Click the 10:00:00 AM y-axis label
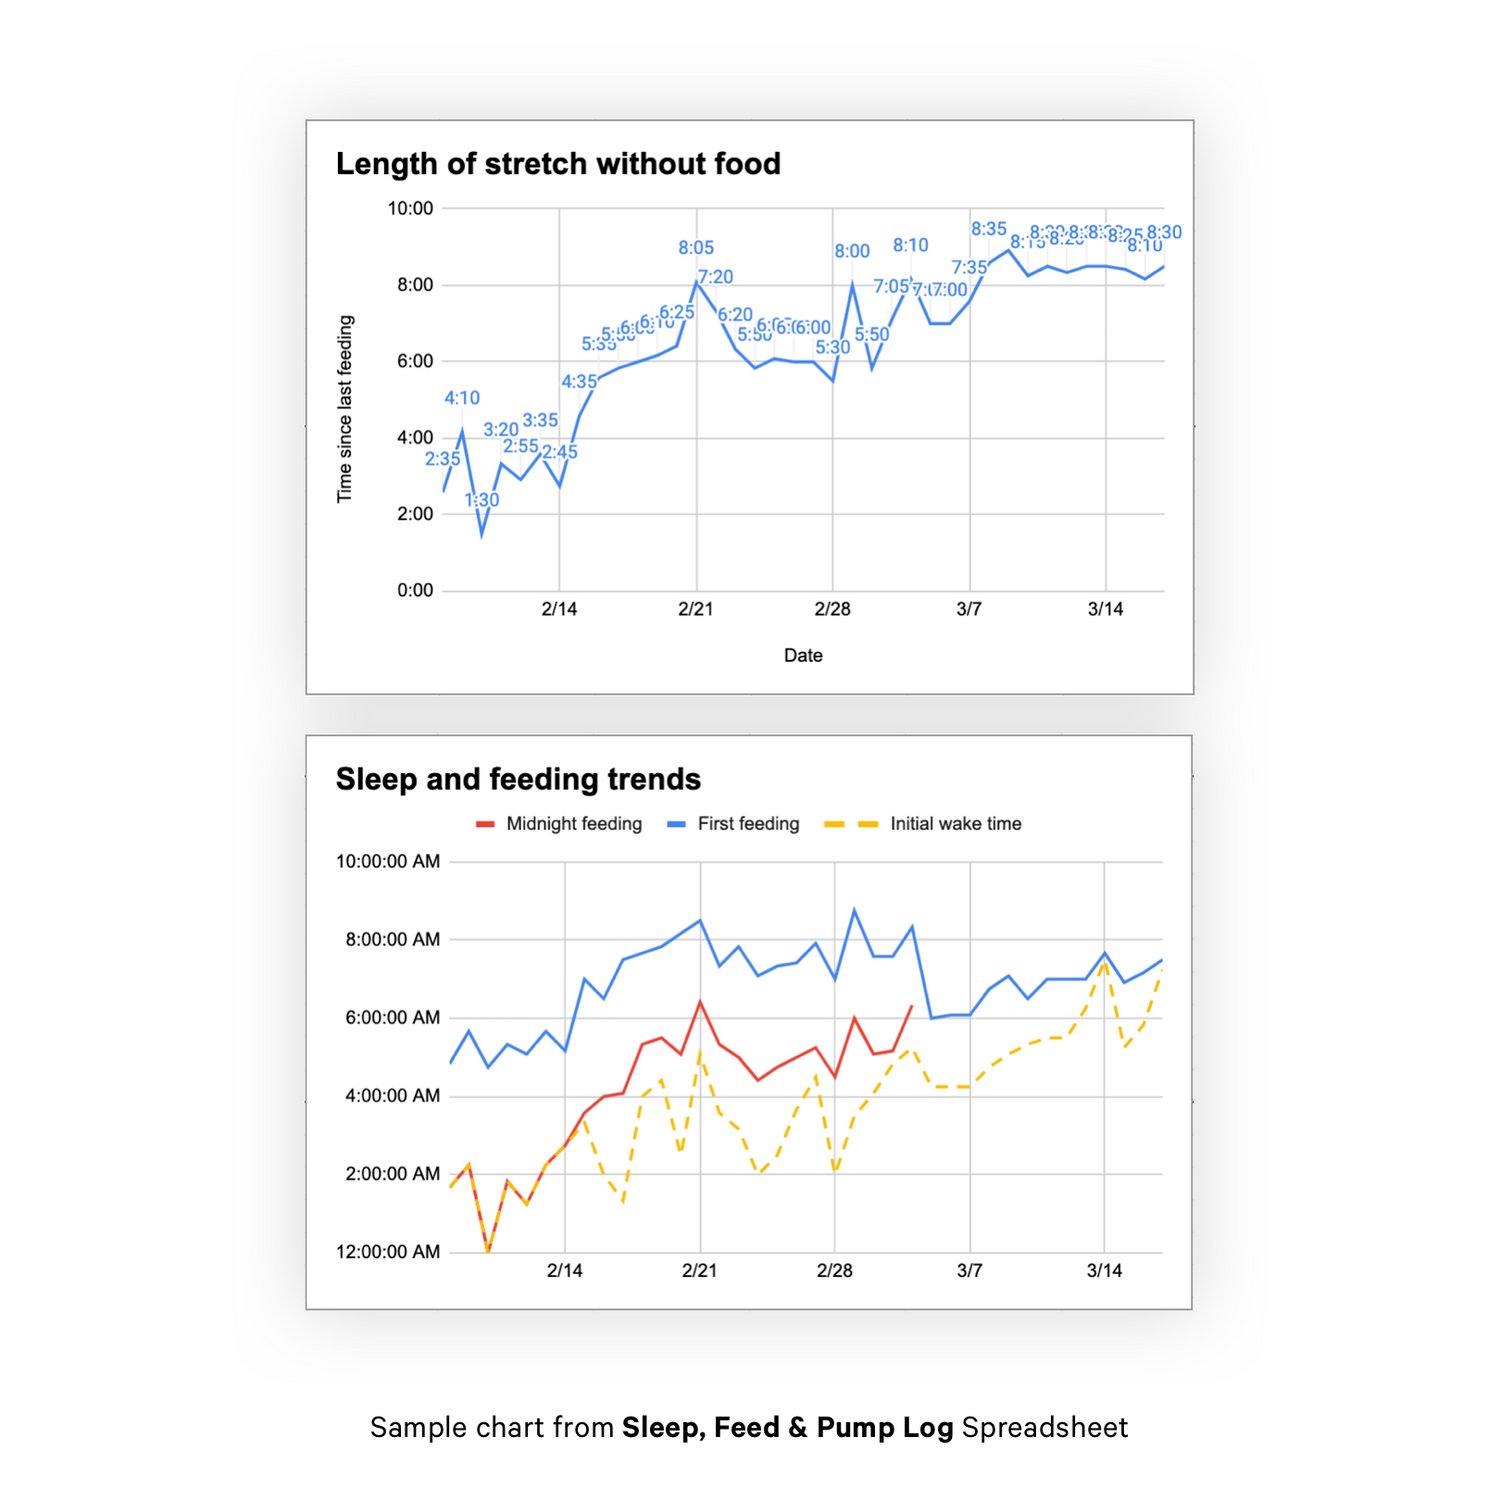Image resolution: width=1500 pixels, height=1500 pixels. click(388, 861)
